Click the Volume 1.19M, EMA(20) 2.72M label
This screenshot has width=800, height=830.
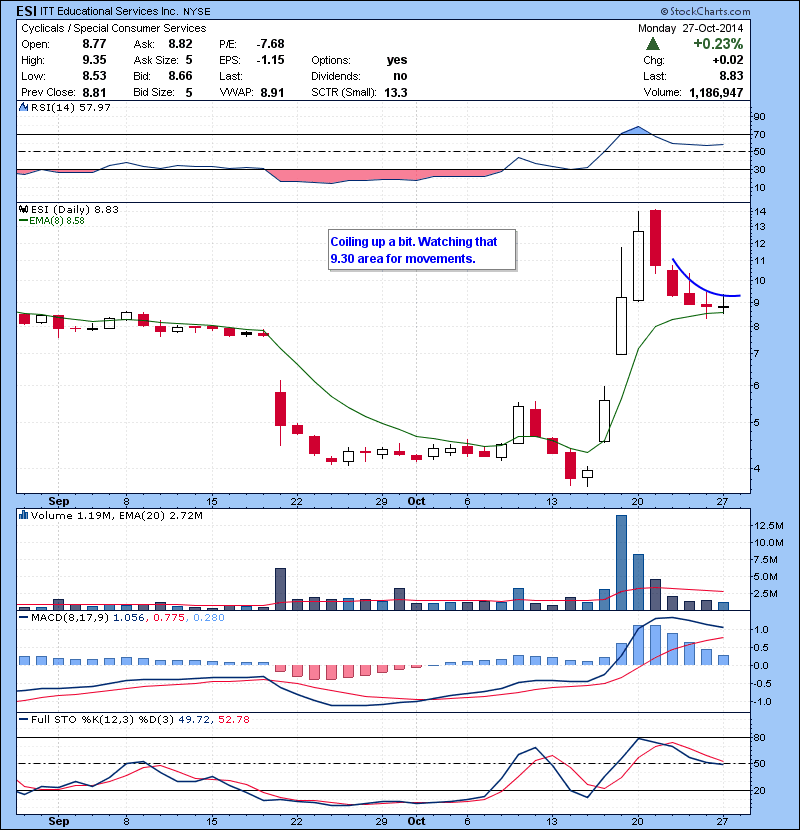(116, 515)
